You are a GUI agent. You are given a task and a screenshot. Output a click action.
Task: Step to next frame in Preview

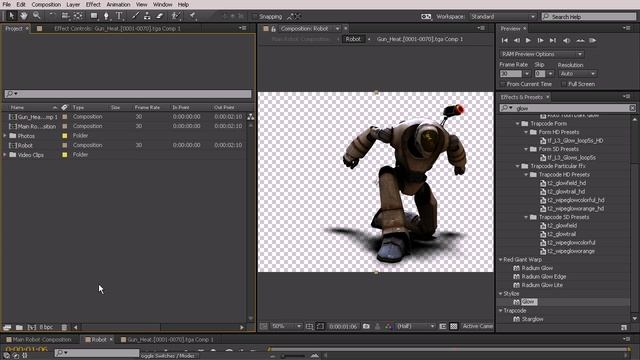(540, 40)
